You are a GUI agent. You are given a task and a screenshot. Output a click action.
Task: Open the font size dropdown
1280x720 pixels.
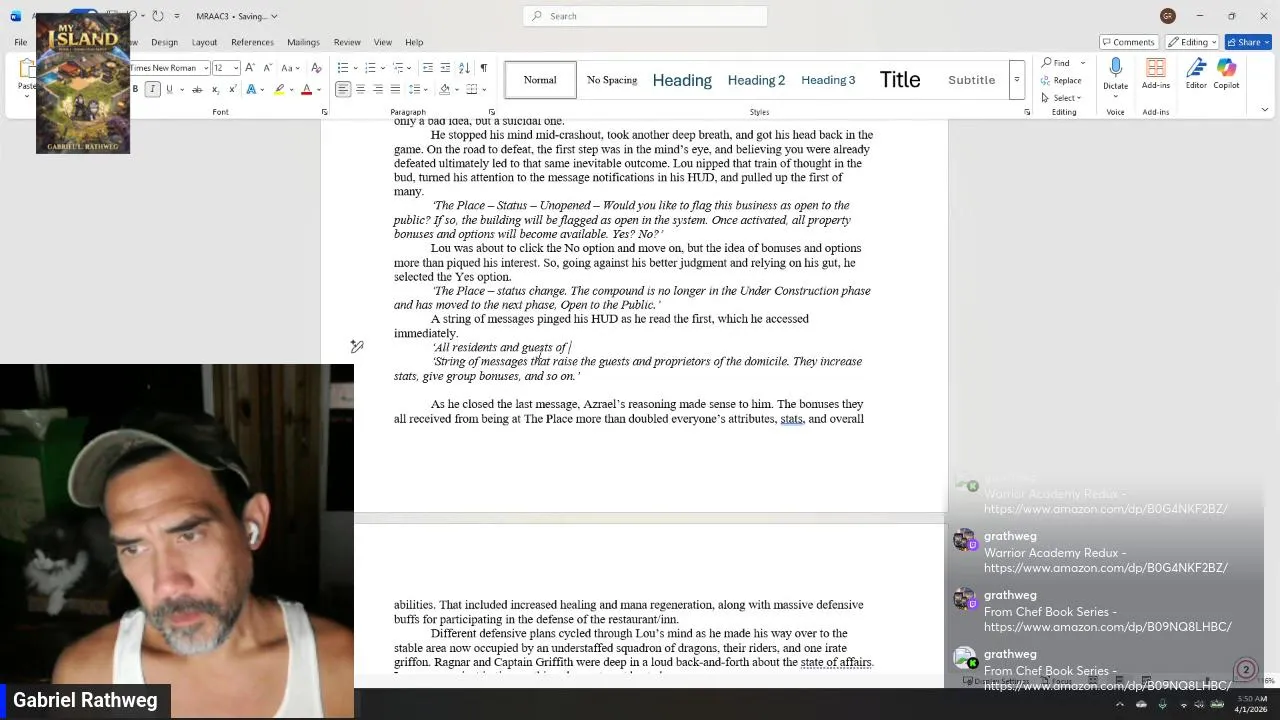236,68
